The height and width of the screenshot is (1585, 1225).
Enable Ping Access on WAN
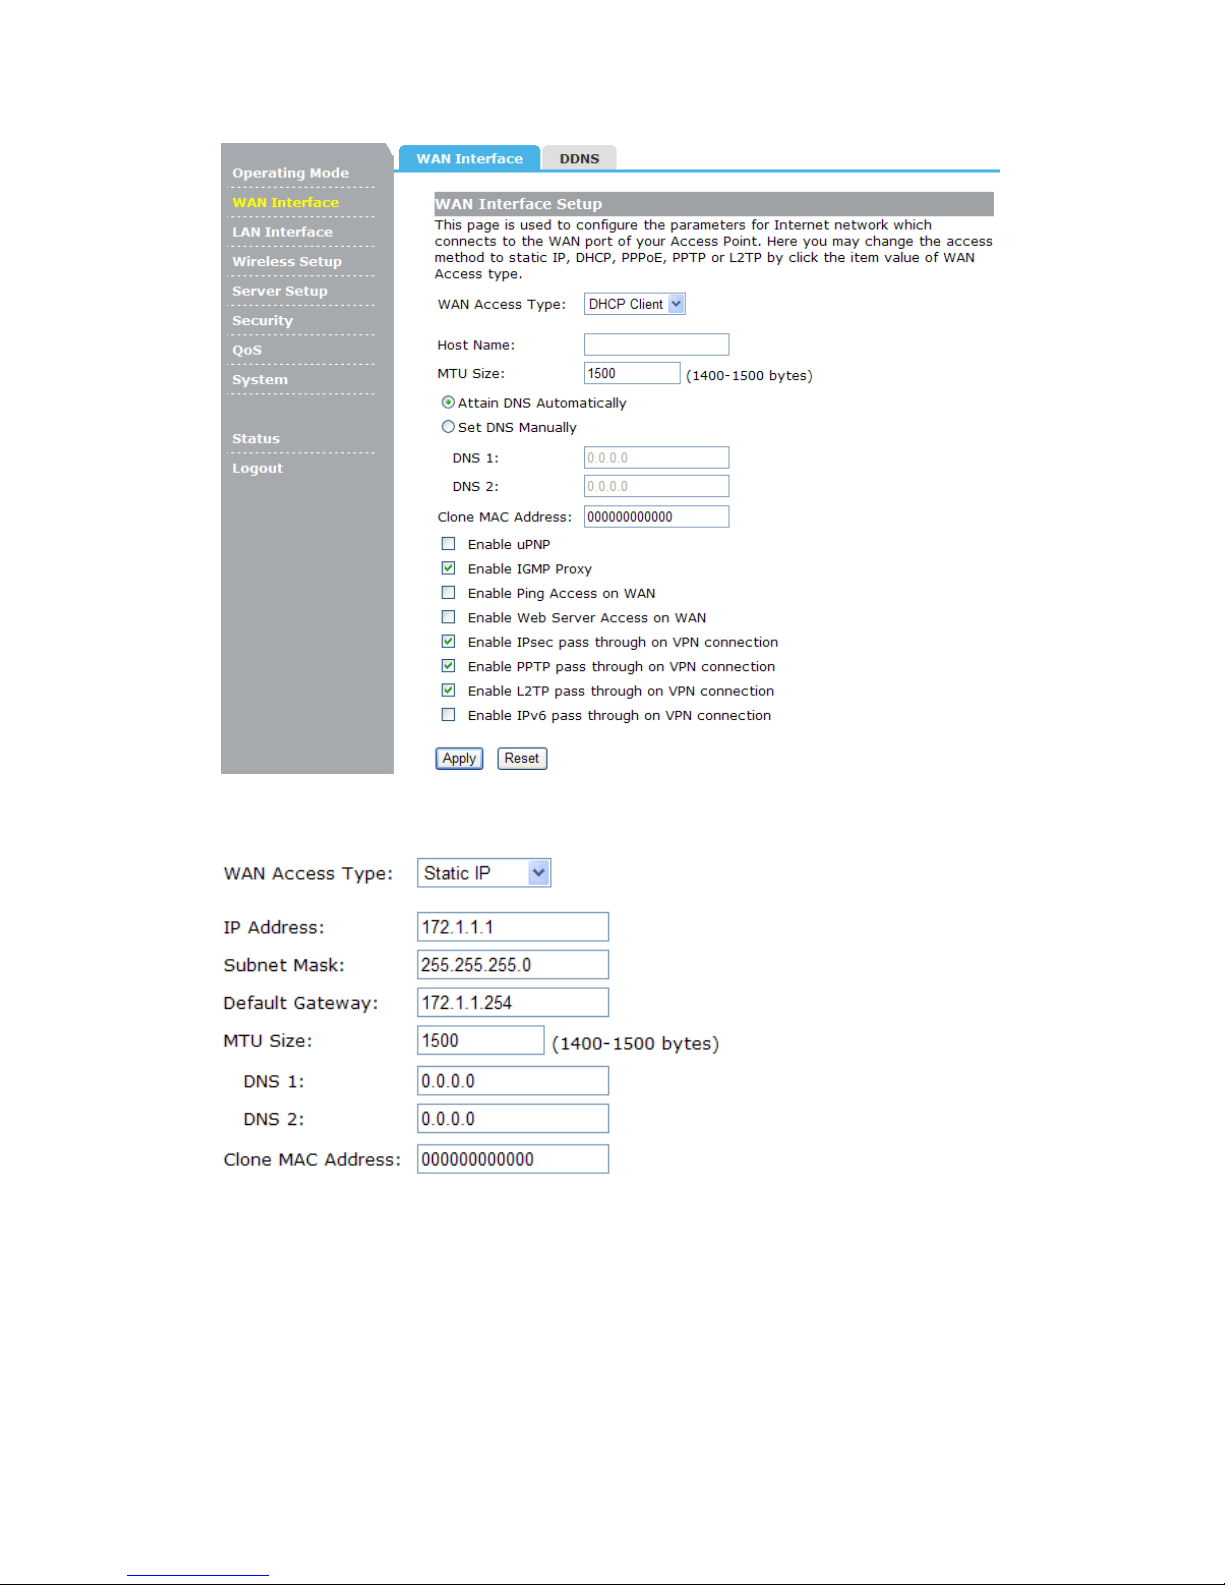[448, 593]
